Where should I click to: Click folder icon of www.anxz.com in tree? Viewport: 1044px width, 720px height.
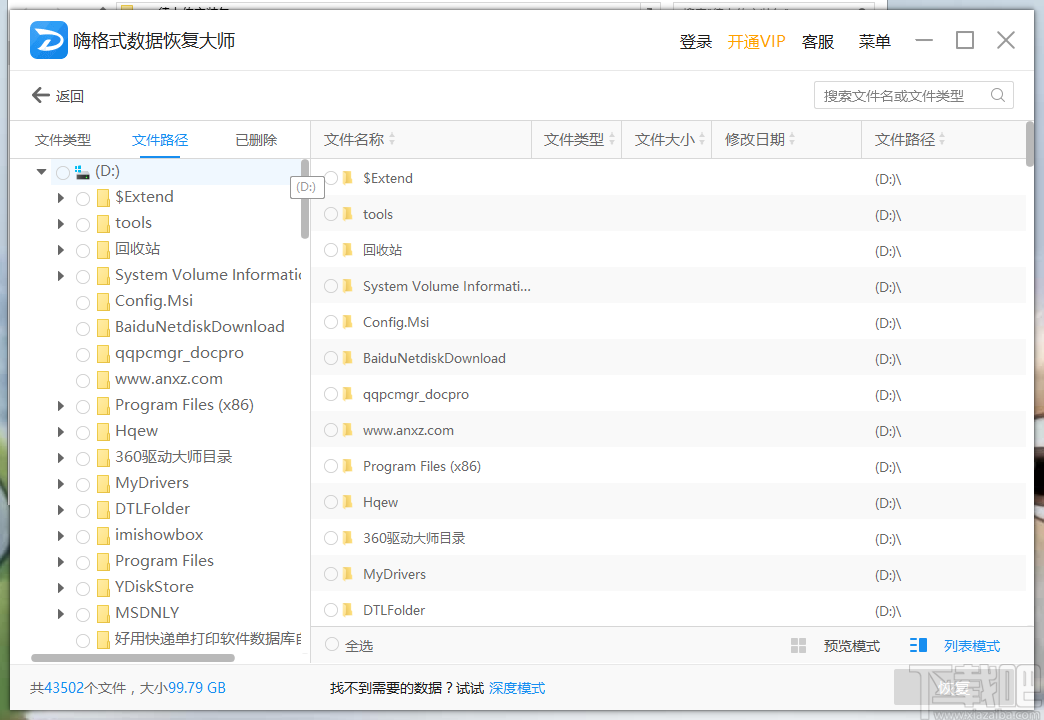103,380
